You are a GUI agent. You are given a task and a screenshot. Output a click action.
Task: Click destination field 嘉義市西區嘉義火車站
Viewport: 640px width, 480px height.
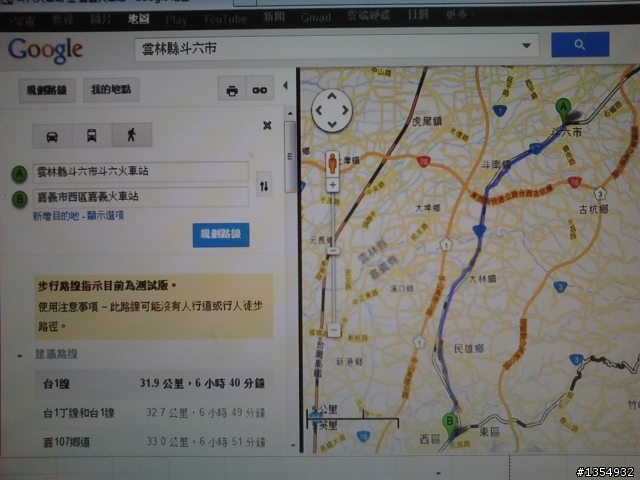coord(140,197)
